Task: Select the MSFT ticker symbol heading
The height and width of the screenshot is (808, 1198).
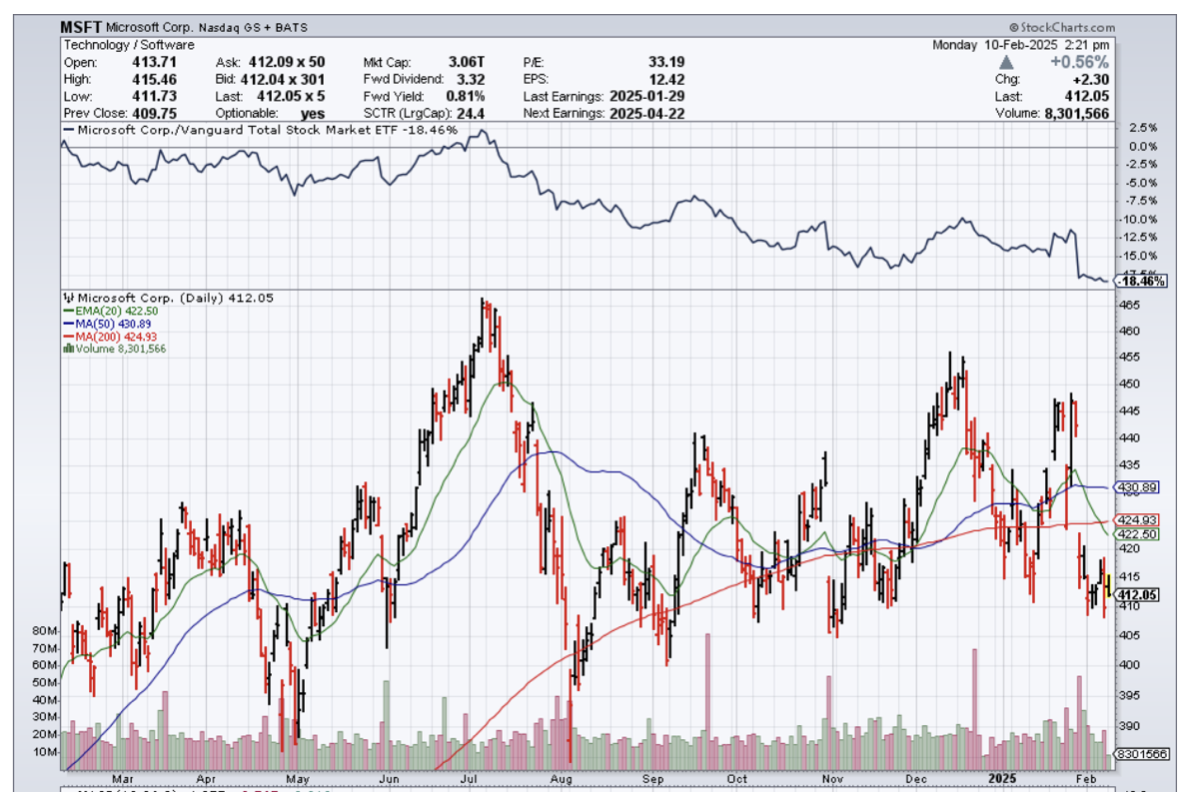Action: (82, 28)
